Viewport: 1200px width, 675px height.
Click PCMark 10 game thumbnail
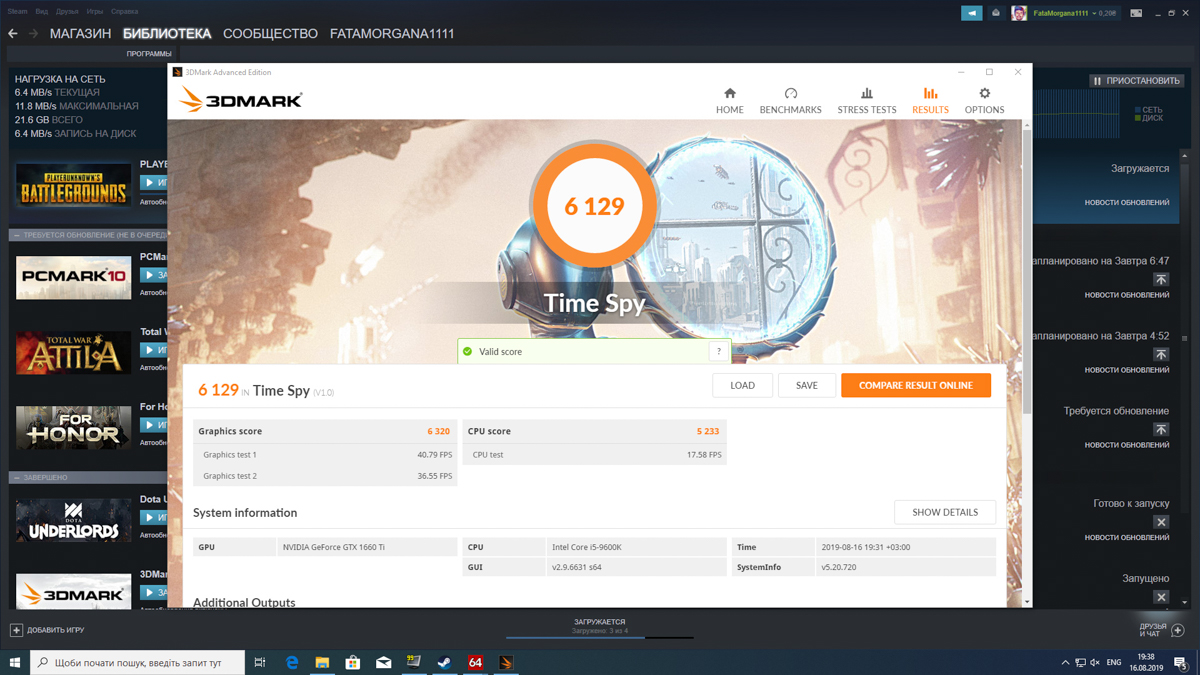point(73,277)
